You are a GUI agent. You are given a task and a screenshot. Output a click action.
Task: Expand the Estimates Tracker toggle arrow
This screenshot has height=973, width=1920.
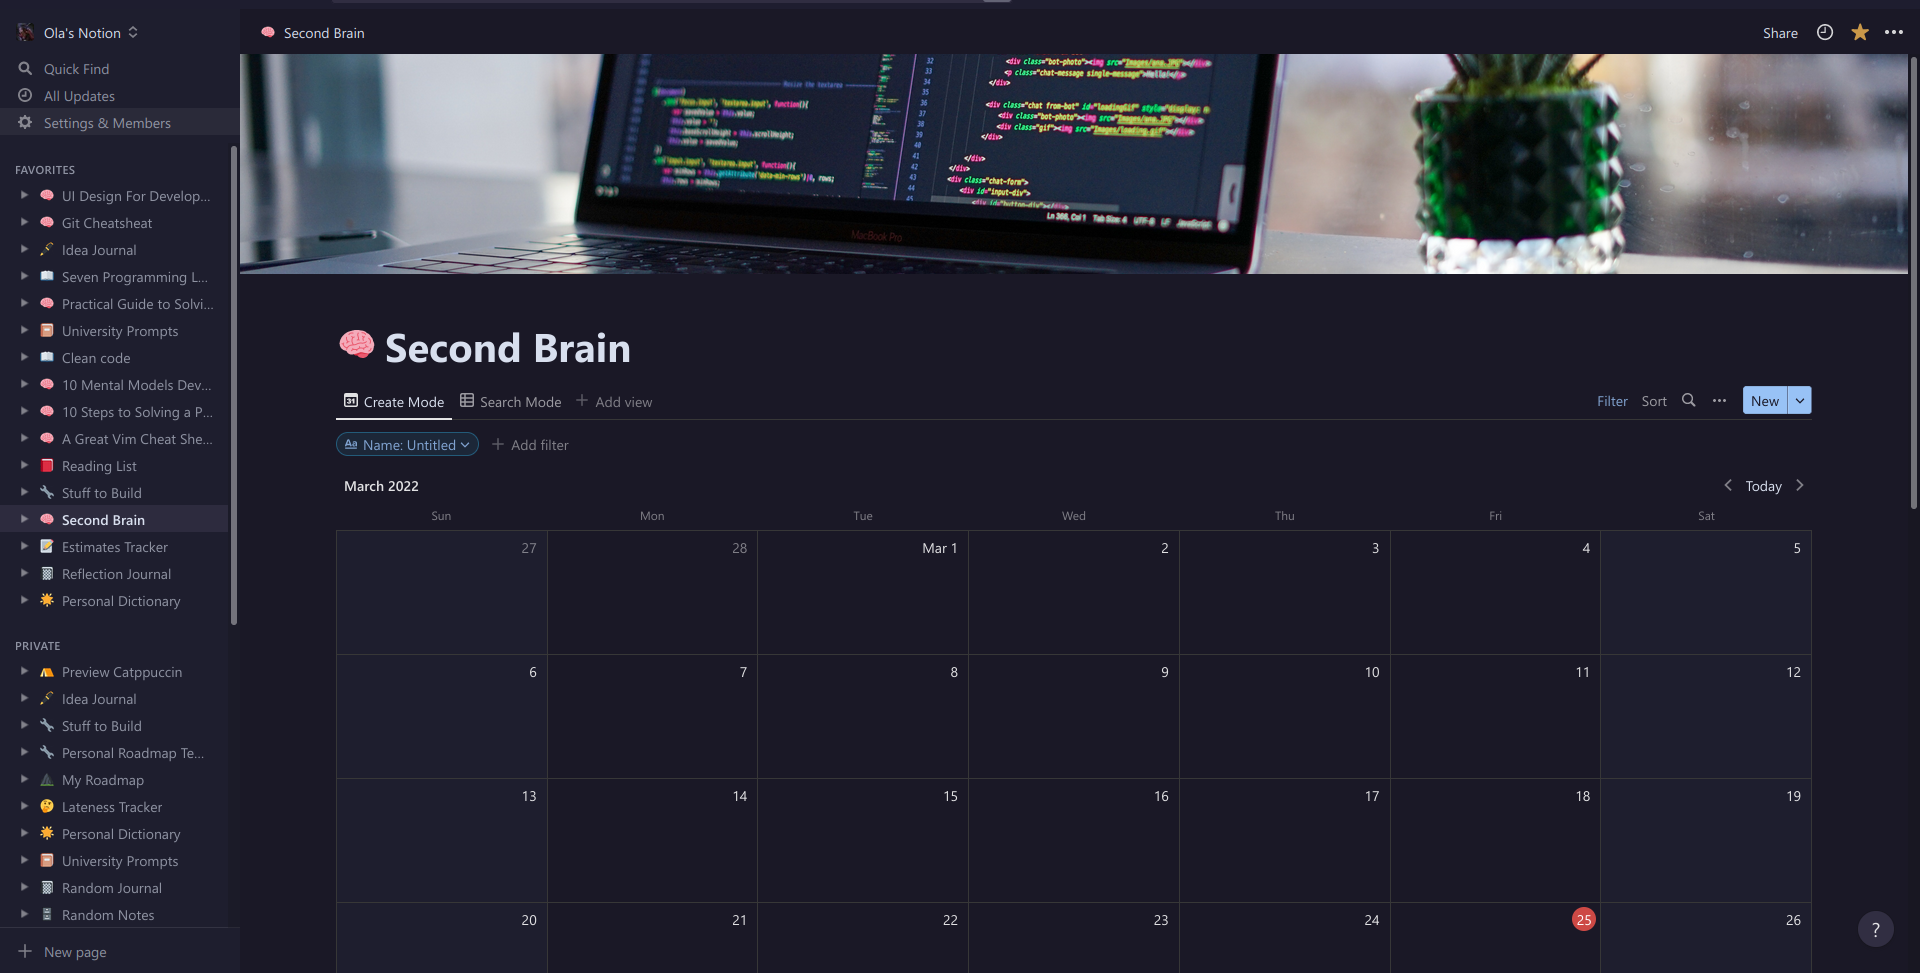[24, 546]
